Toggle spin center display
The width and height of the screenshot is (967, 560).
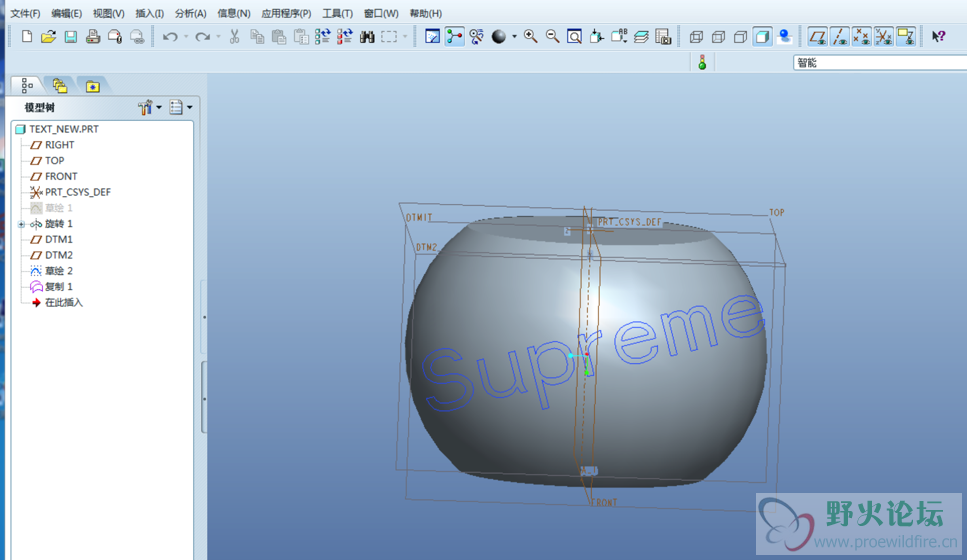(x=455, y=37)
